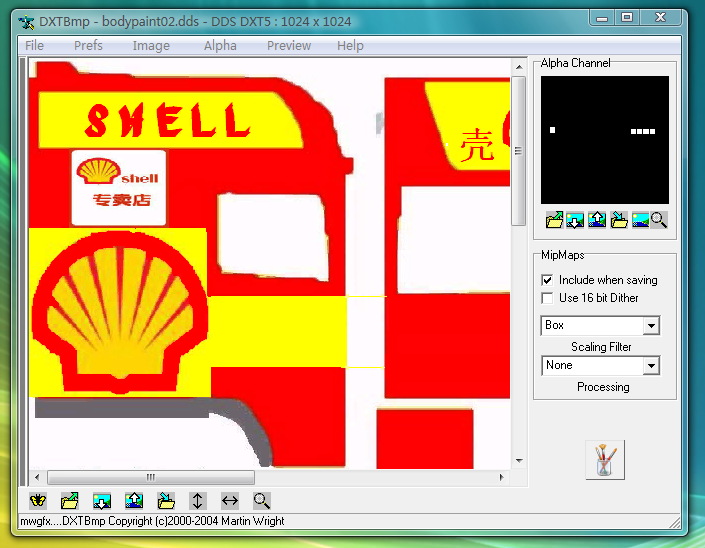This screenshot has height=548, width=705.
Task: Click the Alpha Channel black preview thumbnail
Action: [604, 140]
